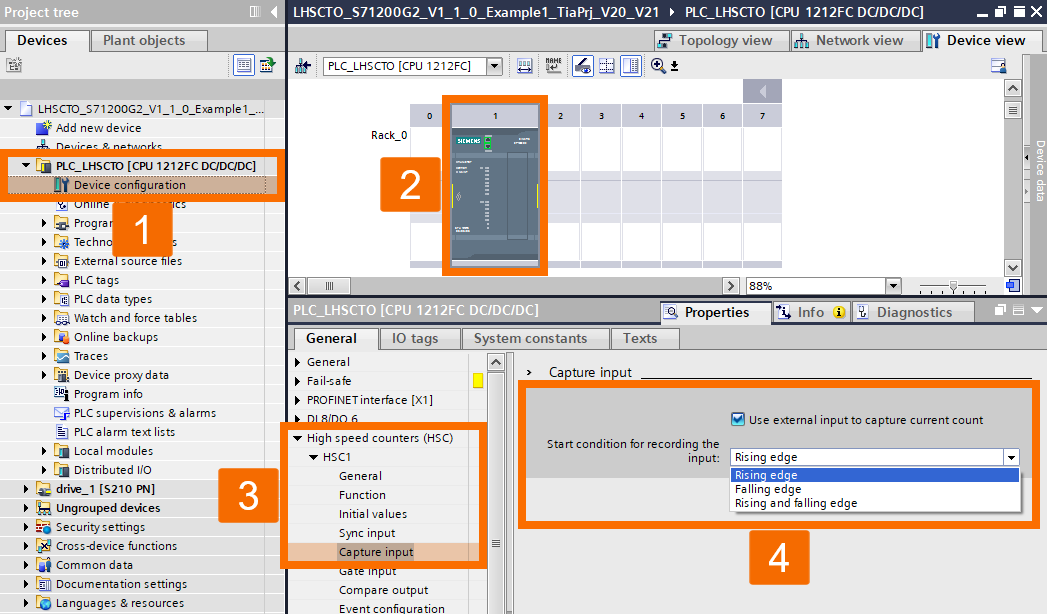Expand the drive_1 [S210 PN] node

click(25, 489)
